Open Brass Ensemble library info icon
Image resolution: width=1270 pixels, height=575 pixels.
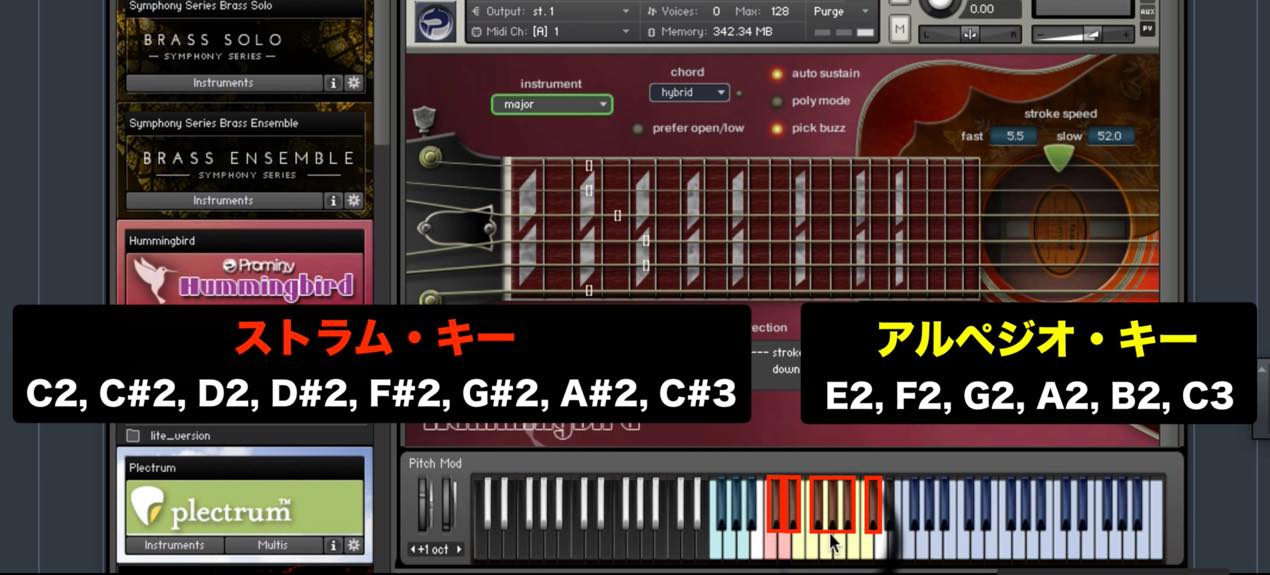[334, 201]
